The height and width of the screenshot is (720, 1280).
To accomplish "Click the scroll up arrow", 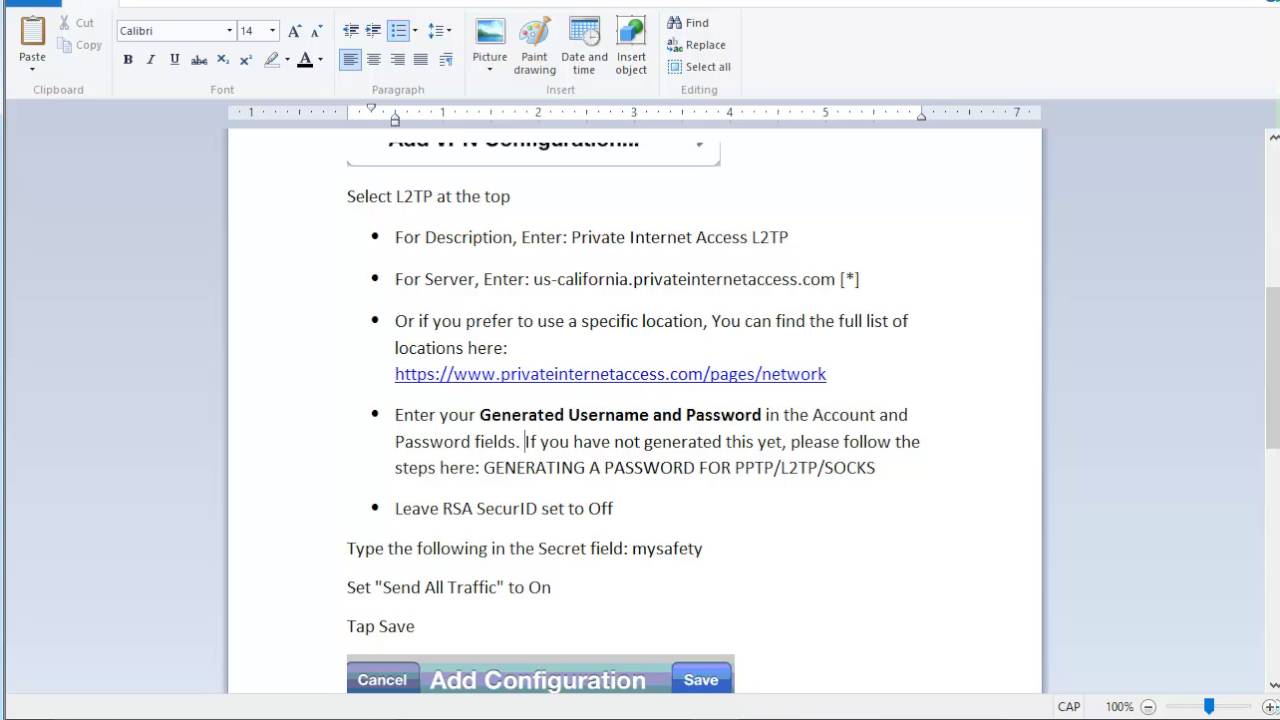I will 1272,137.
